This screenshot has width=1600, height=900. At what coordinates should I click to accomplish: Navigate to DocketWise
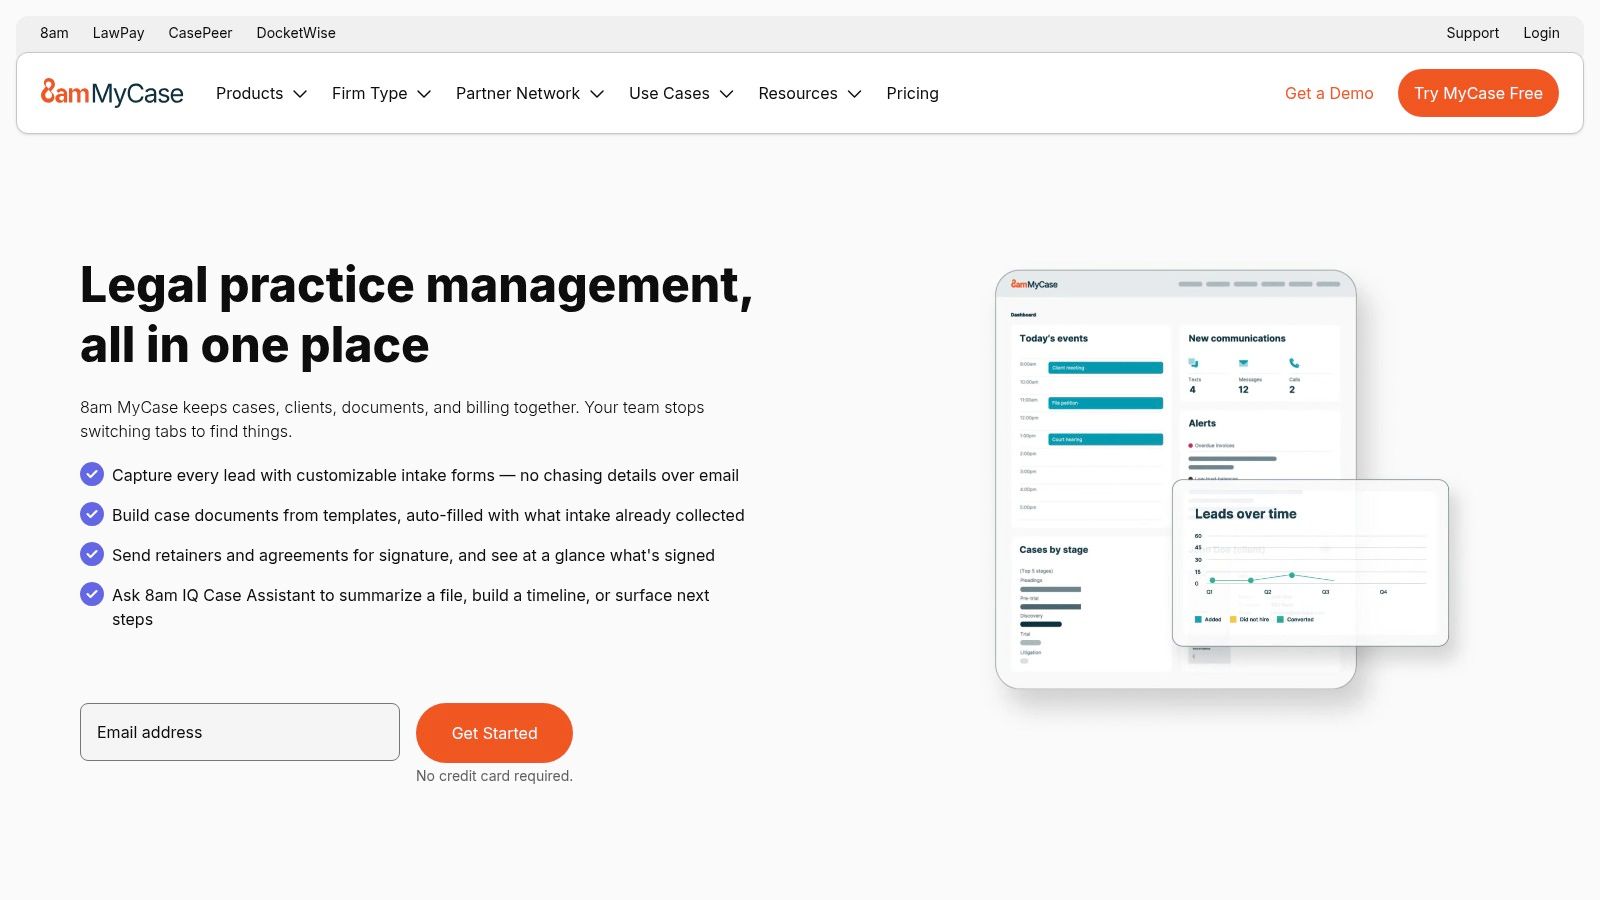tap(296, 33)
